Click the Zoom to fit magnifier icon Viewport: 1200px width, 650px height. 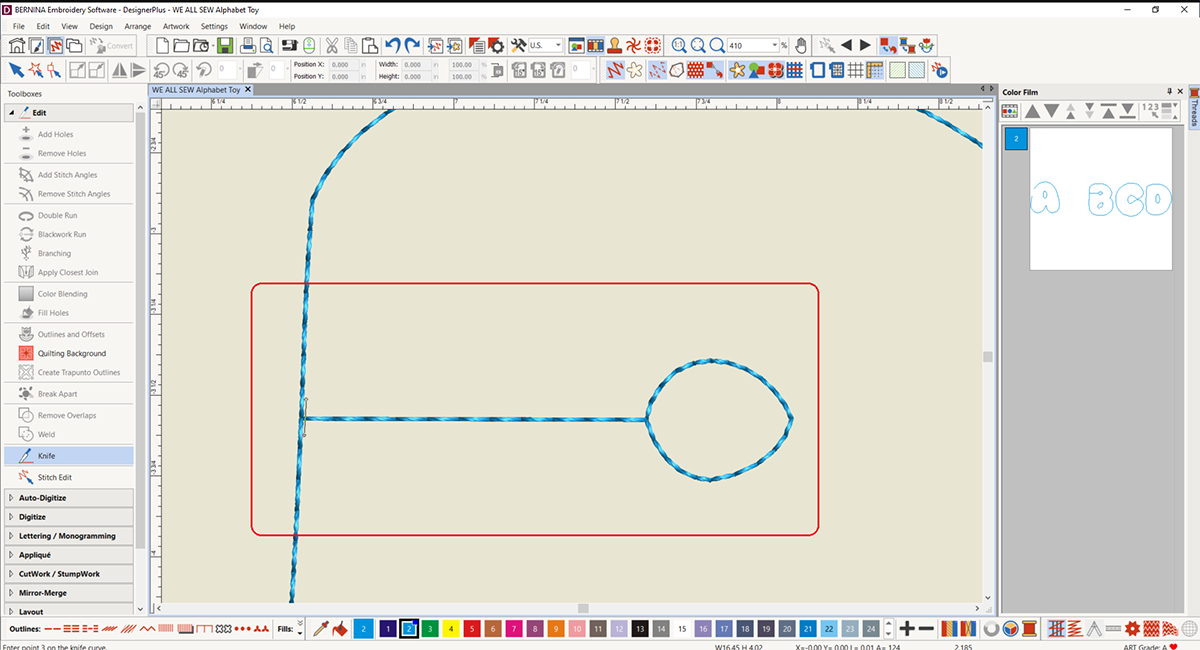(697, 45)
